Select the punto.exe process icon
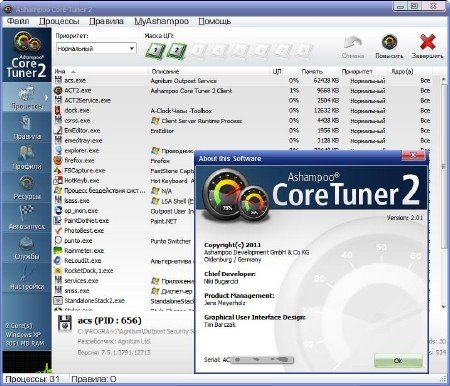The image size is (450, 386). [x=58, y=241]
